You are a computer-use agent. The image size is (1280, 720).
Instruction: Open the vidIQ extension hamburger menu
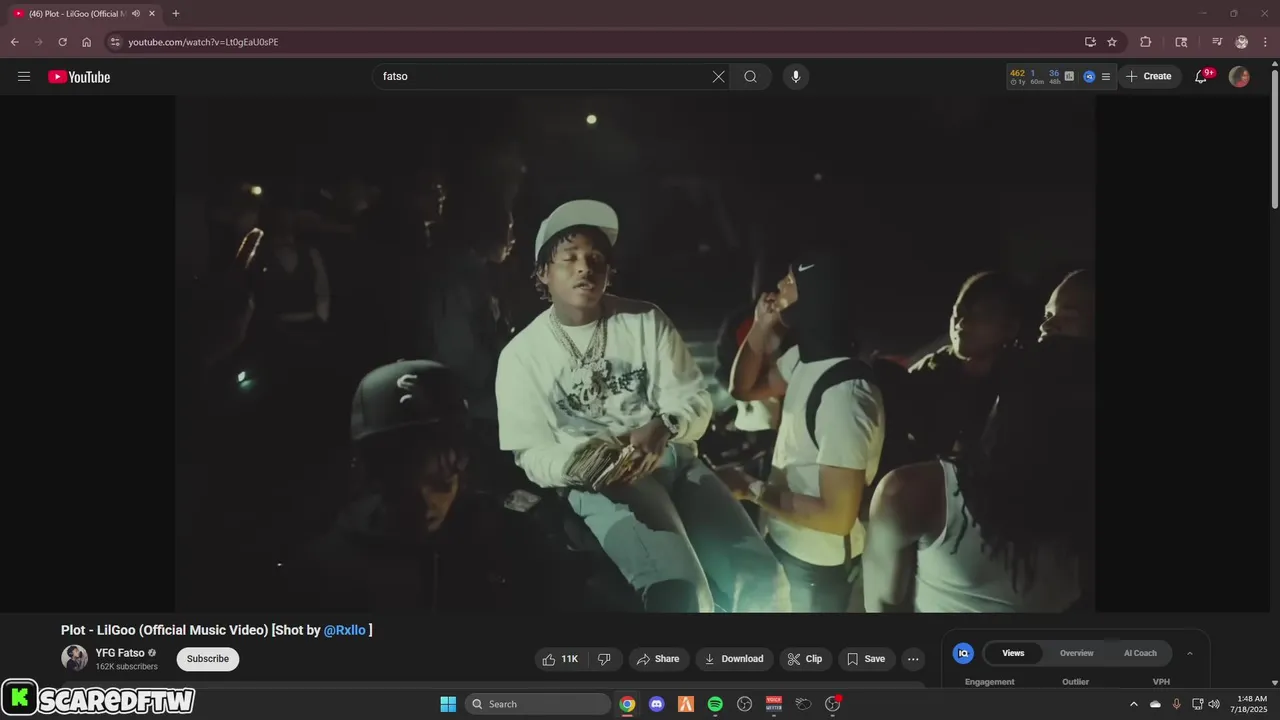click(1106, 76)
